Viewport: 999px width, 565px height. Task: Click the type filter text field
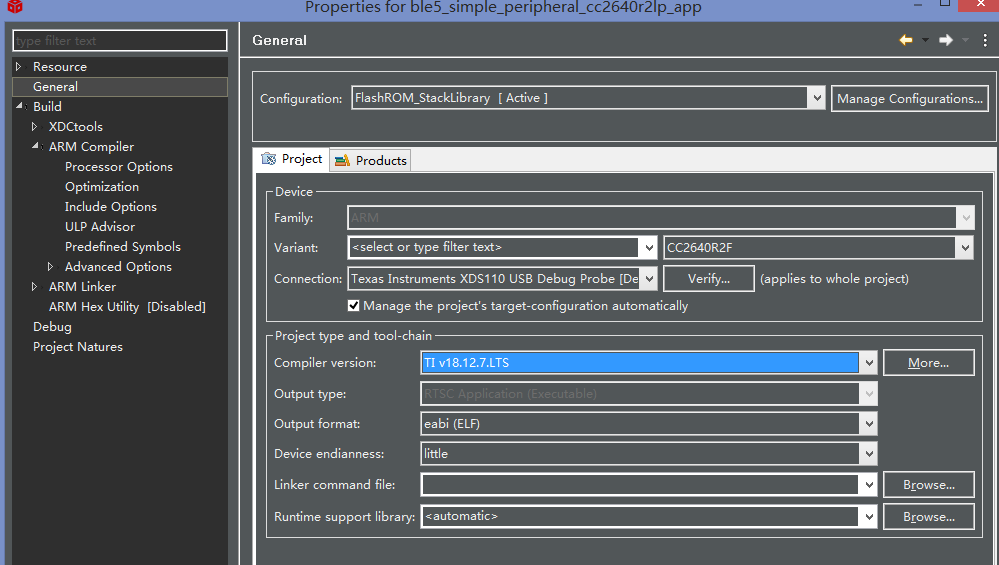coord(120,41)
